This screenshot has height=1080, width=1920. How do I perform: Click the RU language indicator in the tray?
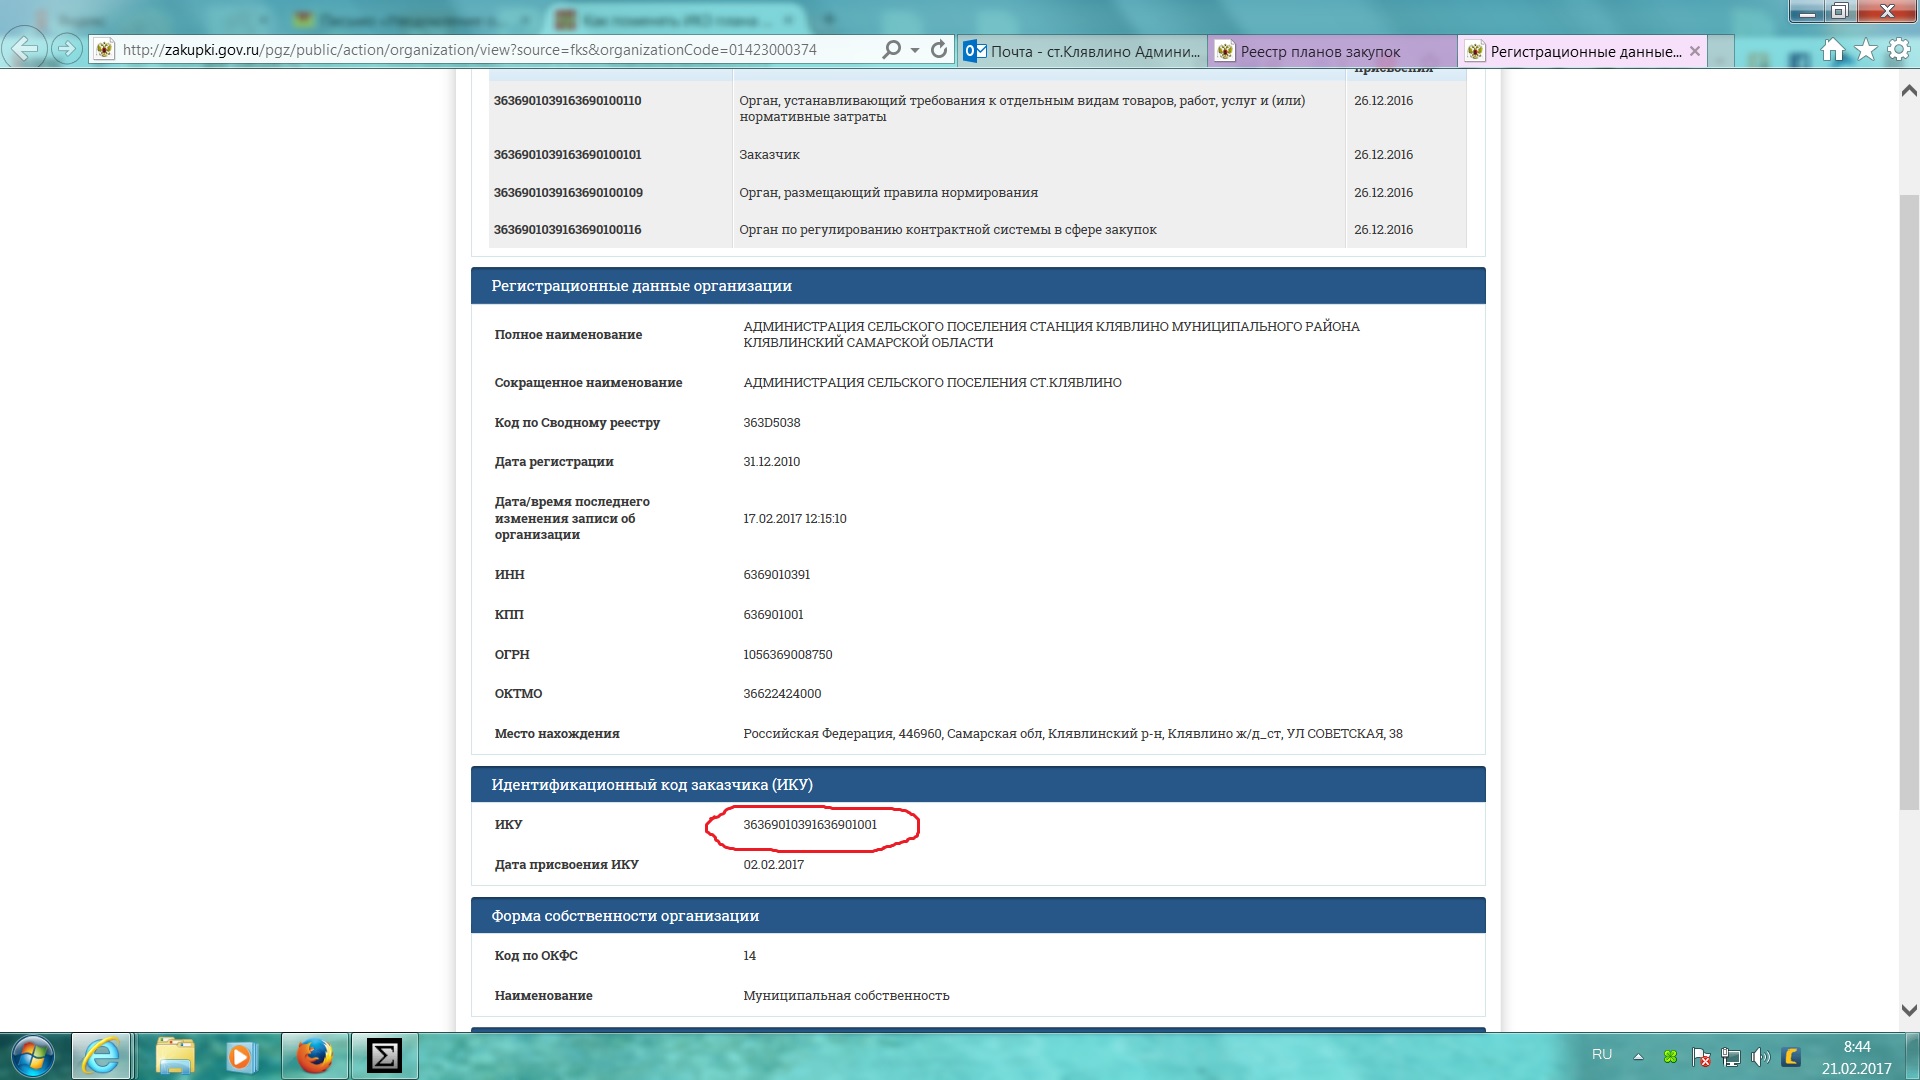click(x=1602, y=1055)
